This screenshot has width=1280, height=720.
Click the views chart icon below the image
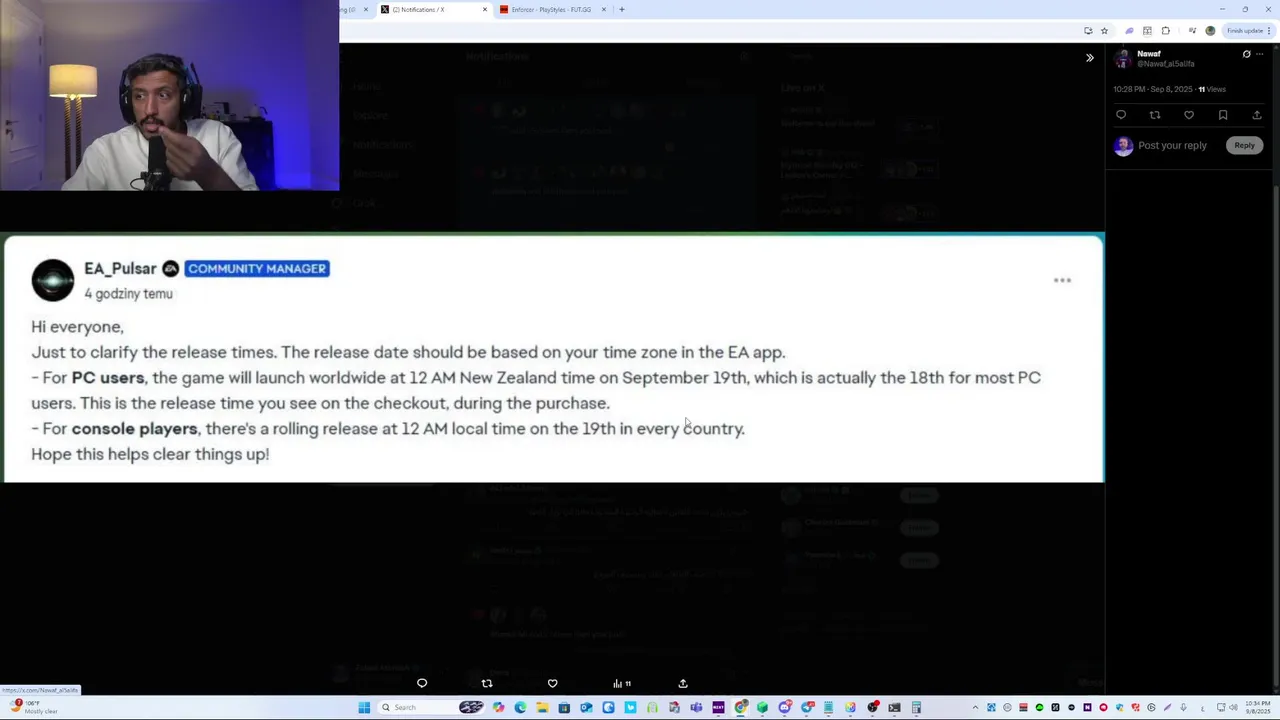[x=621, y=683]
